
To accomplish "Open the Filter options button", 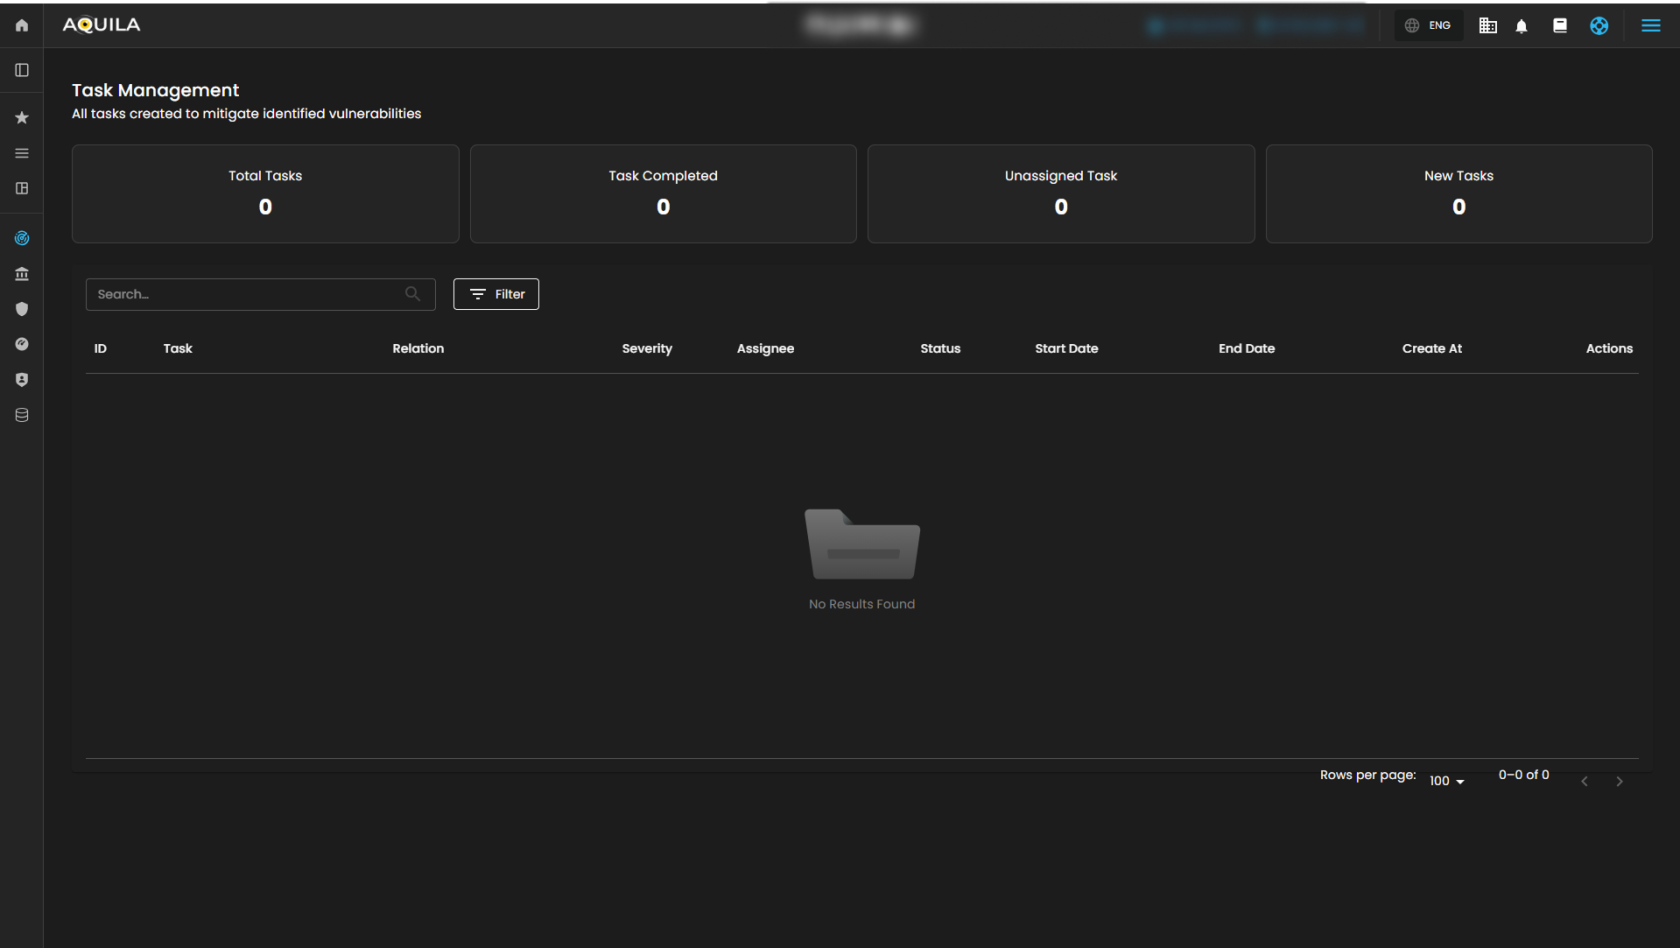I will tap(496, 294).
